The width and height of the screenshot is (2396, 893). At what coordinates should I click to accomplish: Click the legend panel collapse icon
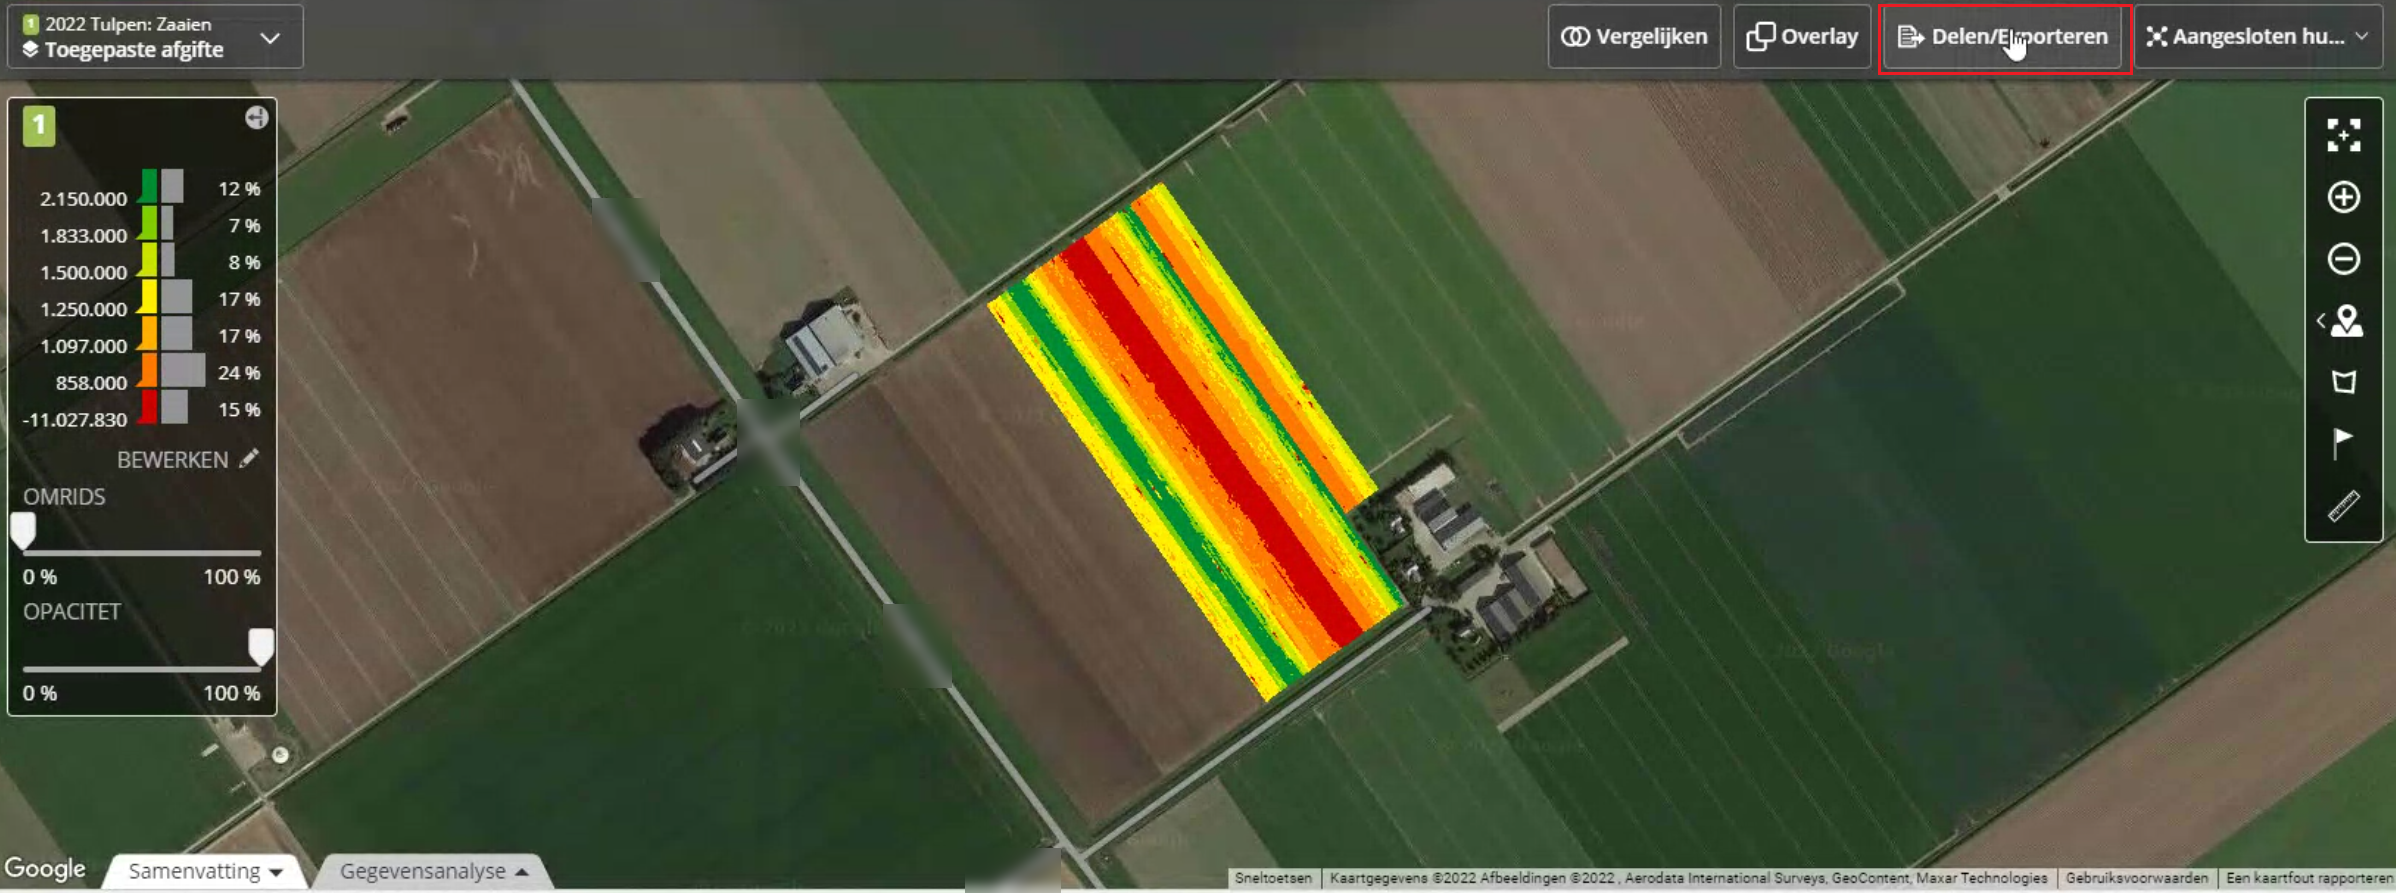pos(256,118)
